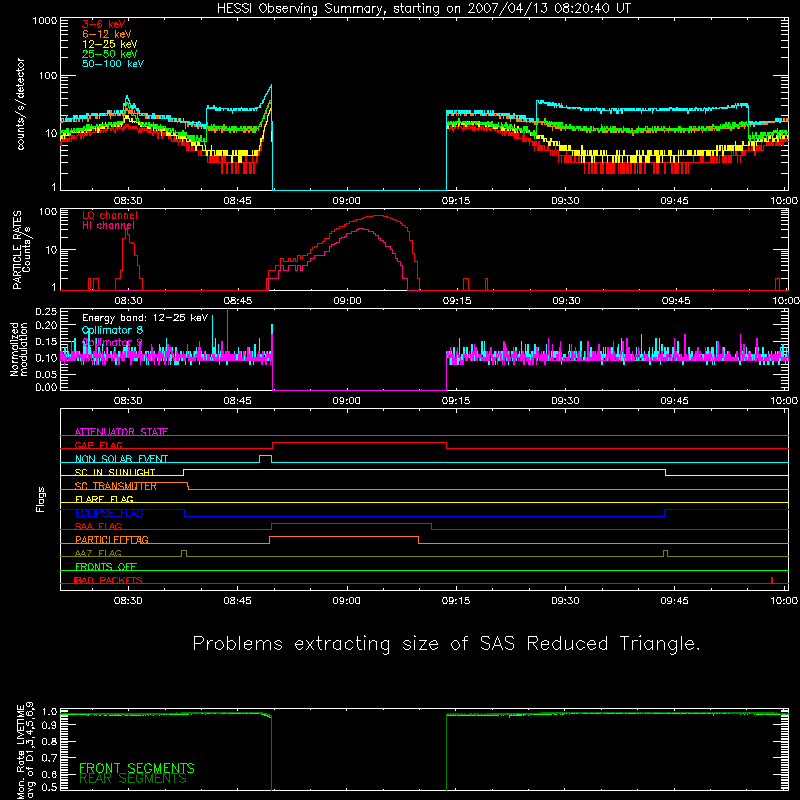
Task: Select the green 25-50 keV legend label
Action: (109, 54)
